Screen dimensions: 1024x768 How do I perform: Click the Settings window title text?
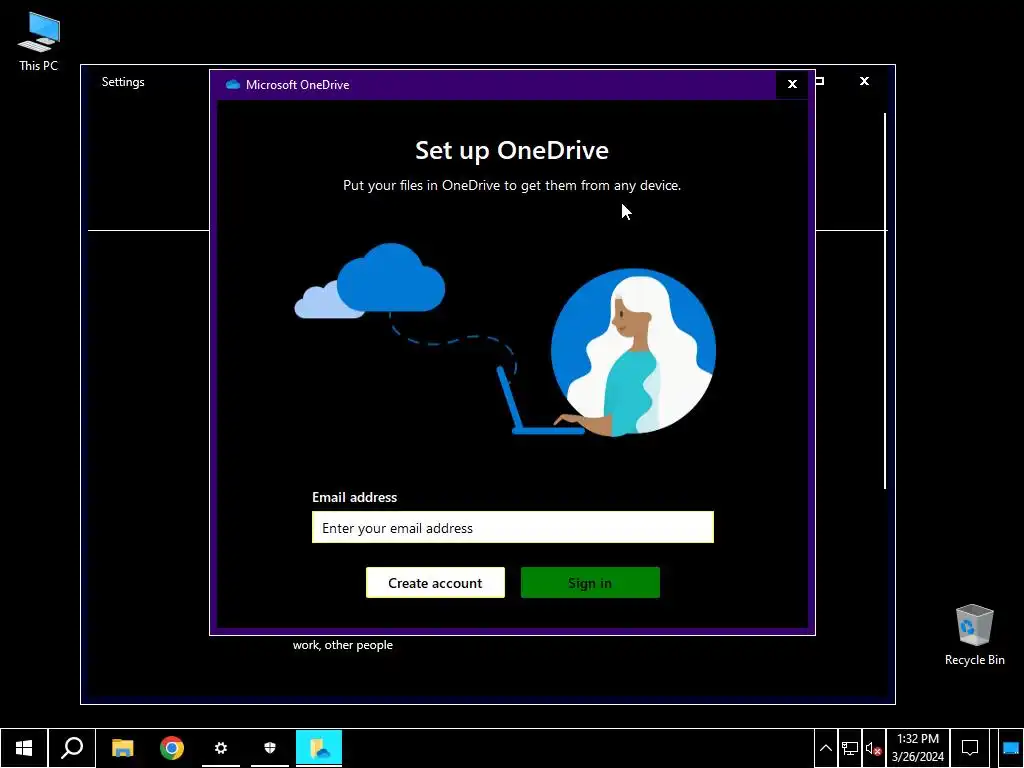pyautogui.click(x=123, y=82)
